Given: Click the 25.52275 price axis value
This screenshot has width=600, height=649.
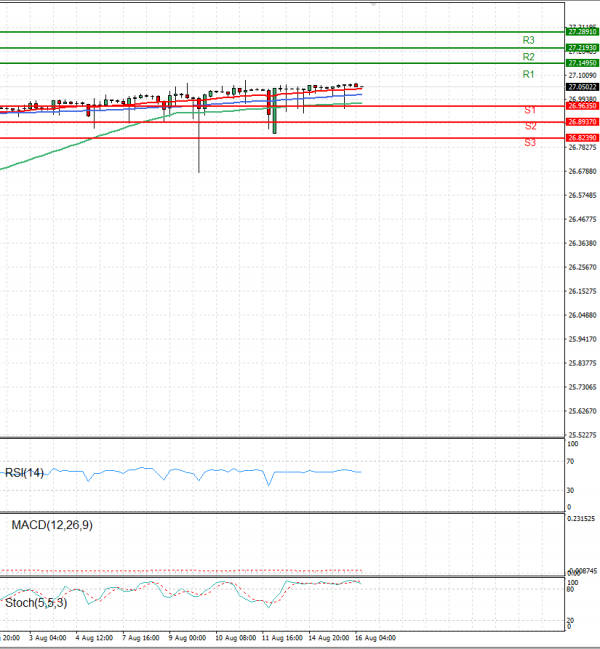Looking at the screenshot, I should (583, 435).
